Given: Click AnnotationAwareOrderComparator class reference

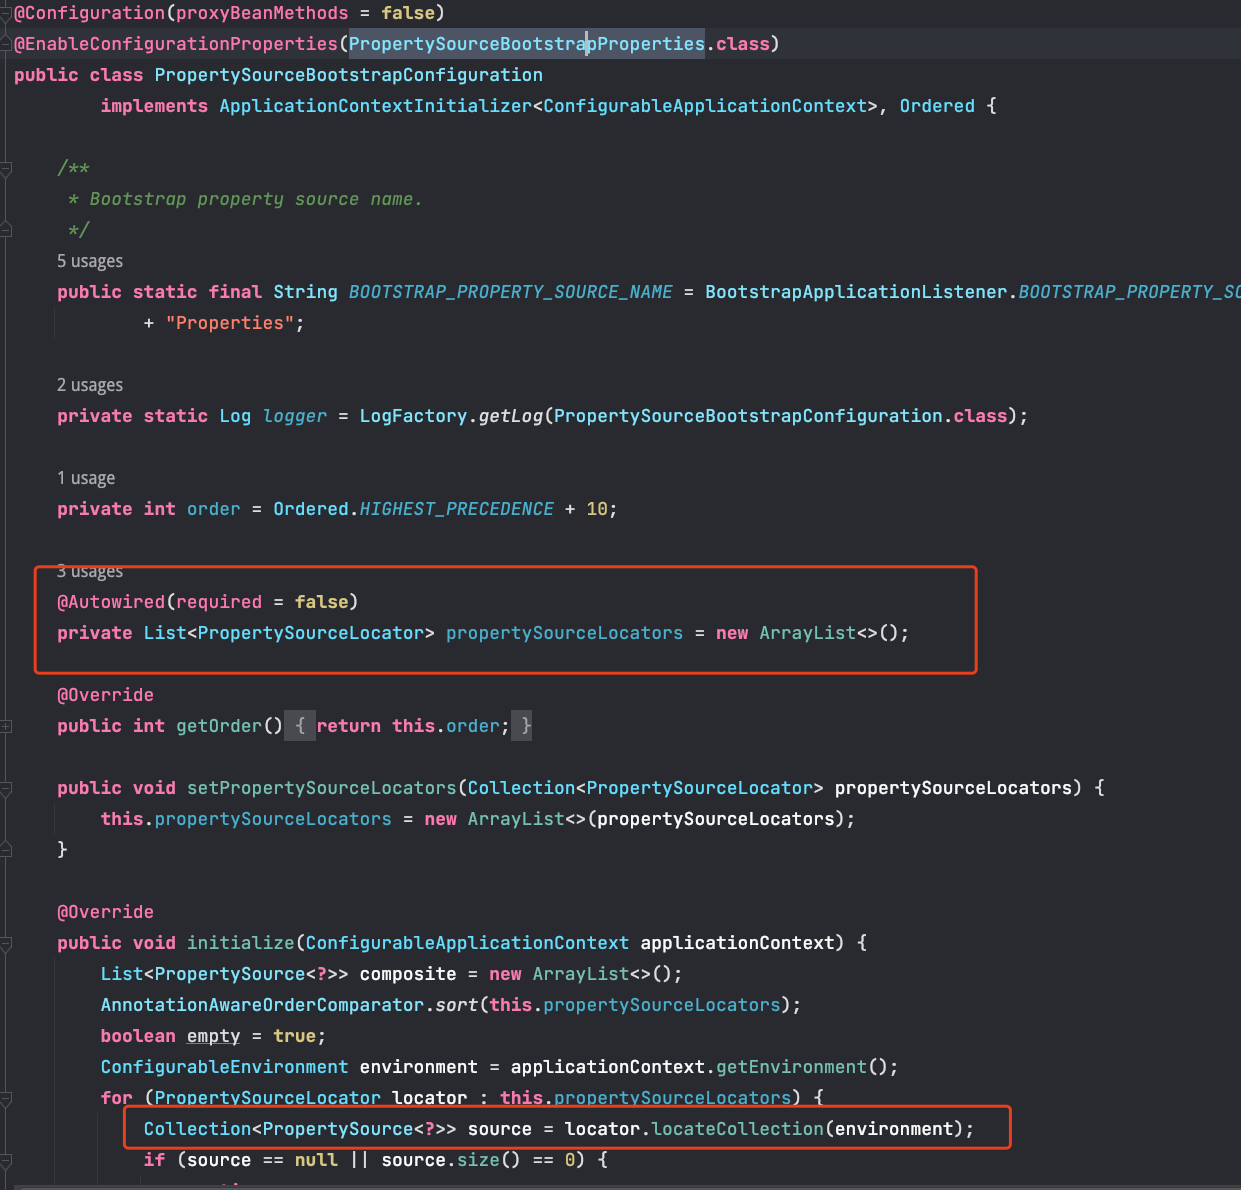Looking at the screenshot, I should tap(262, 1005).
